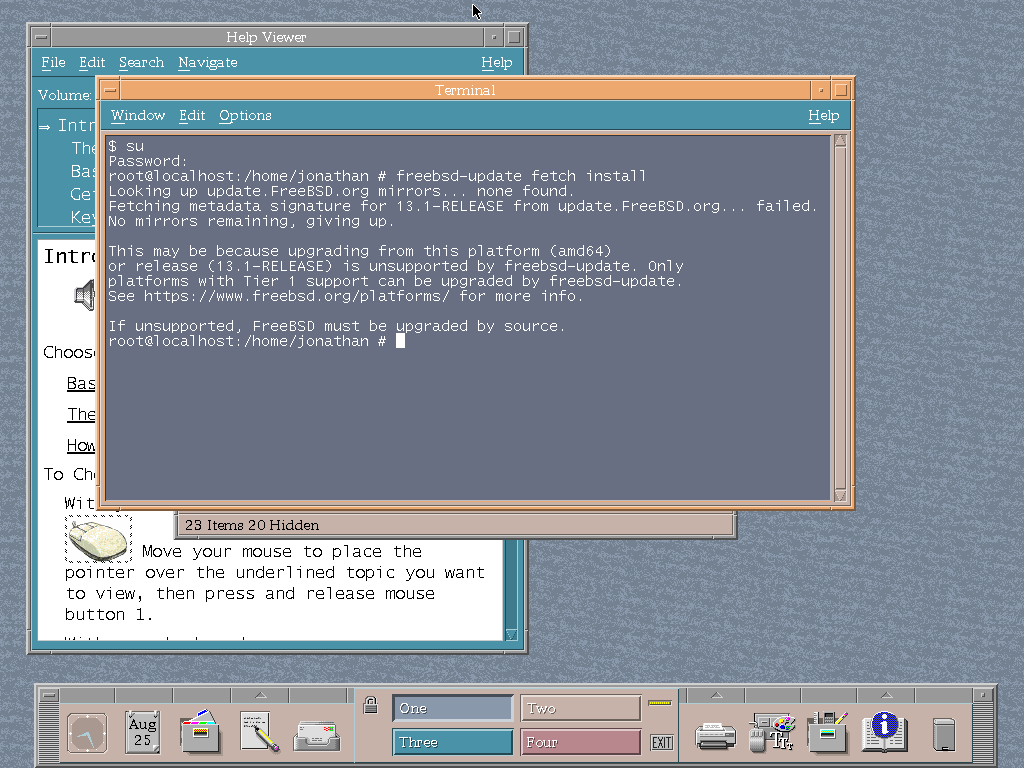The width and height of the screenshot is (1024, 768).
Task: Launch the Text Editor notepad icon
Action: (259, 733)
